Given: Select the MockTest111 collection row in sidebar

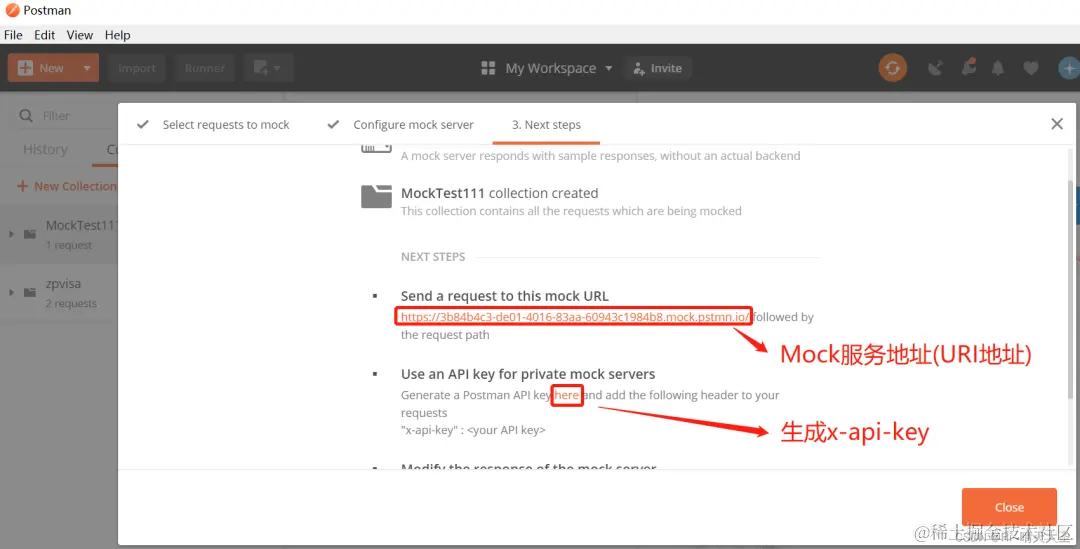Looking at the screenshot, I should coord(59,234).
